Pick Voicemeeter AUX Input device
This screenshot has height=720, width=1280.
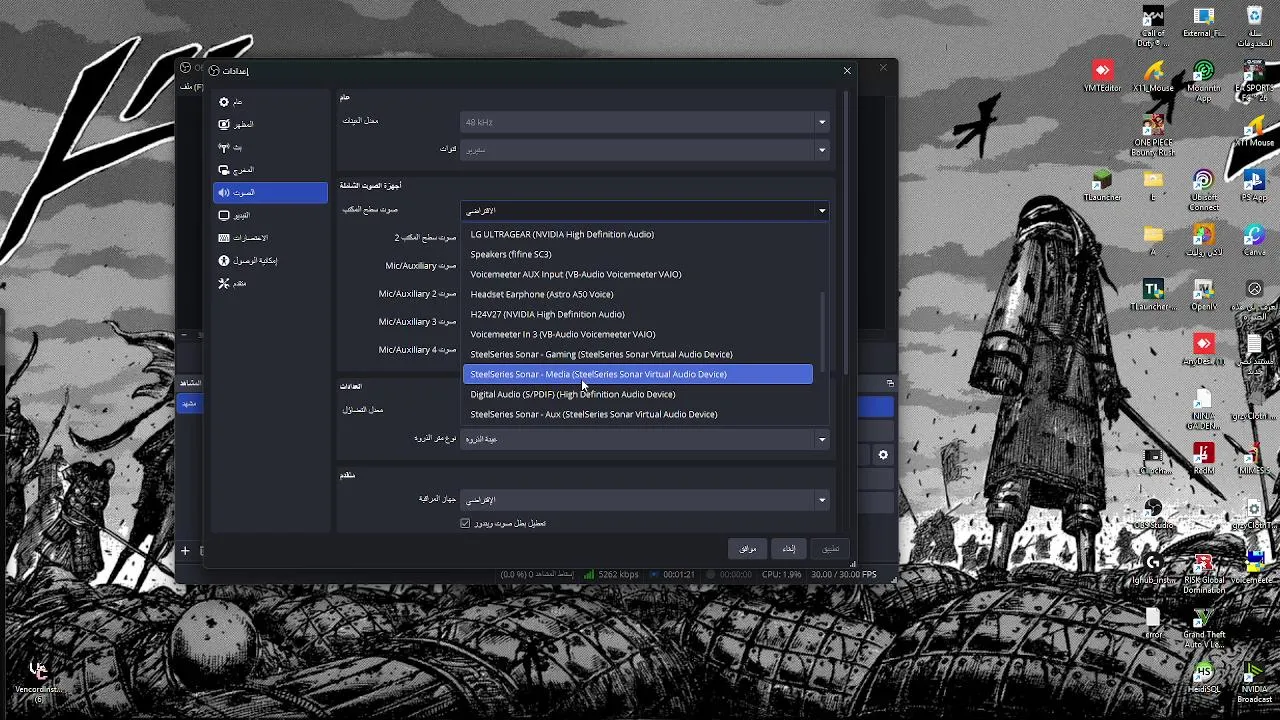point(638,274)
